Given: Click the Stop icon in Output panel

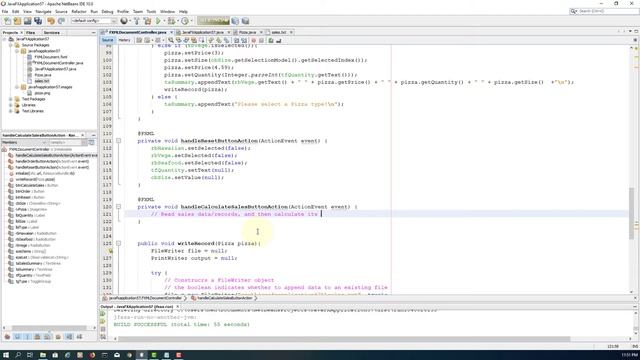Looking at the screenshot, I should 103,329.
